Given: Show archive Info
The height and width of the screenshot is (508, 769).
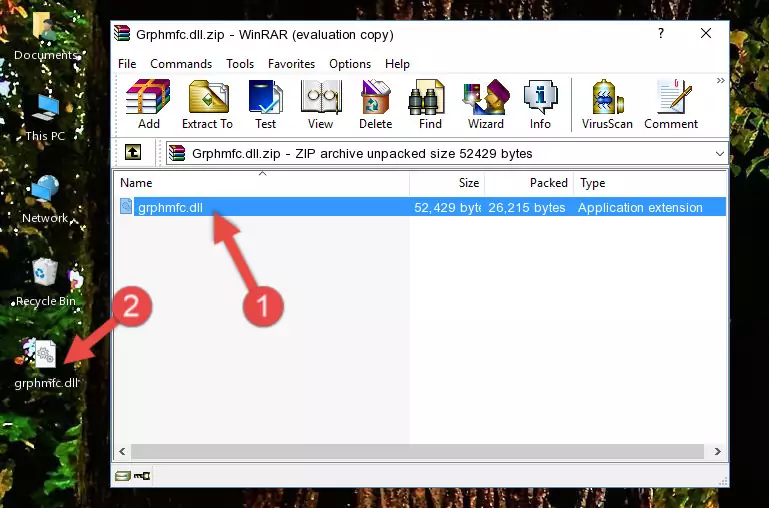Looking at the screenshot, I should (x=540, y=104).
